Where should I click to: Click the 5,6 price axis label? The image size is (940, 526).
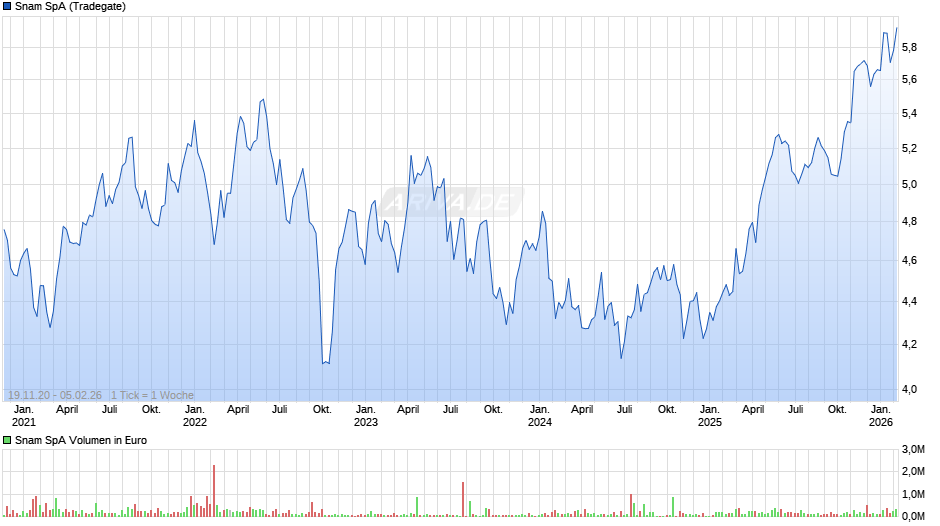(x=909, y=80)
